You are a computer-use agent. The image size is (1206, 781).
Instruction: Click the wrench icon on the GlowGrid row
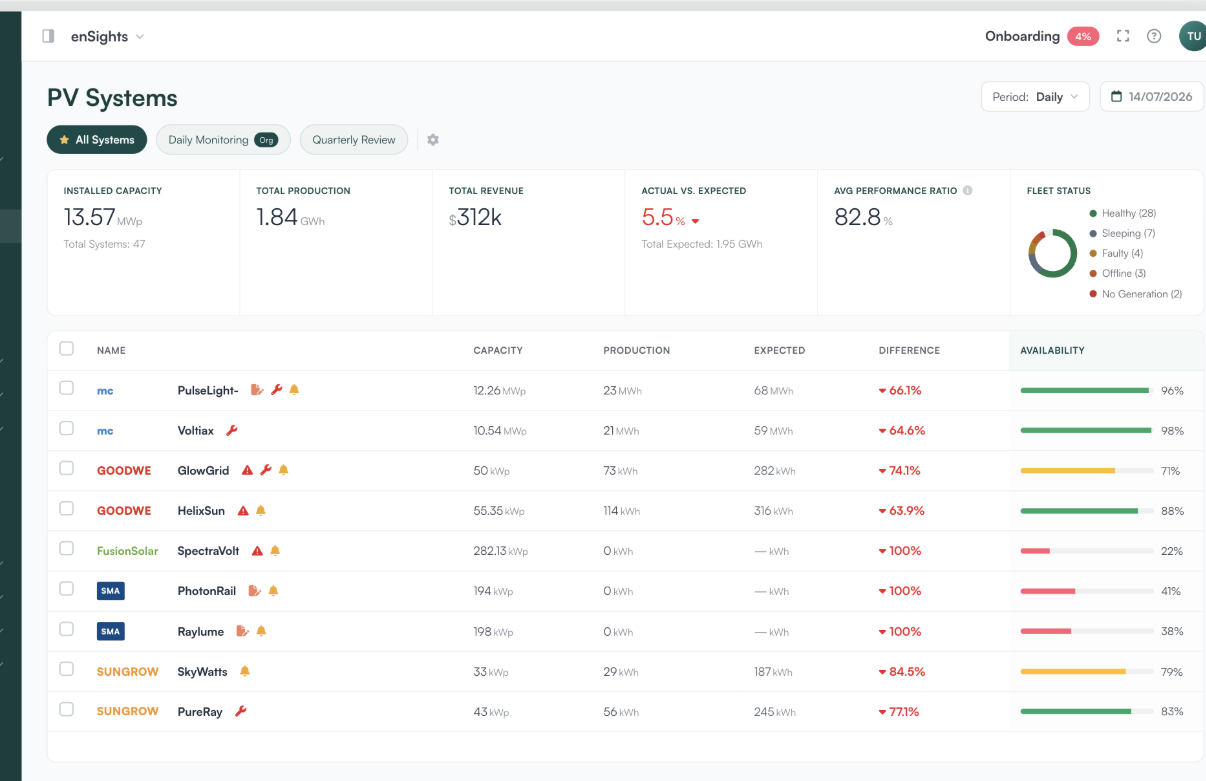pyautogui.click(x=266, y=470)
